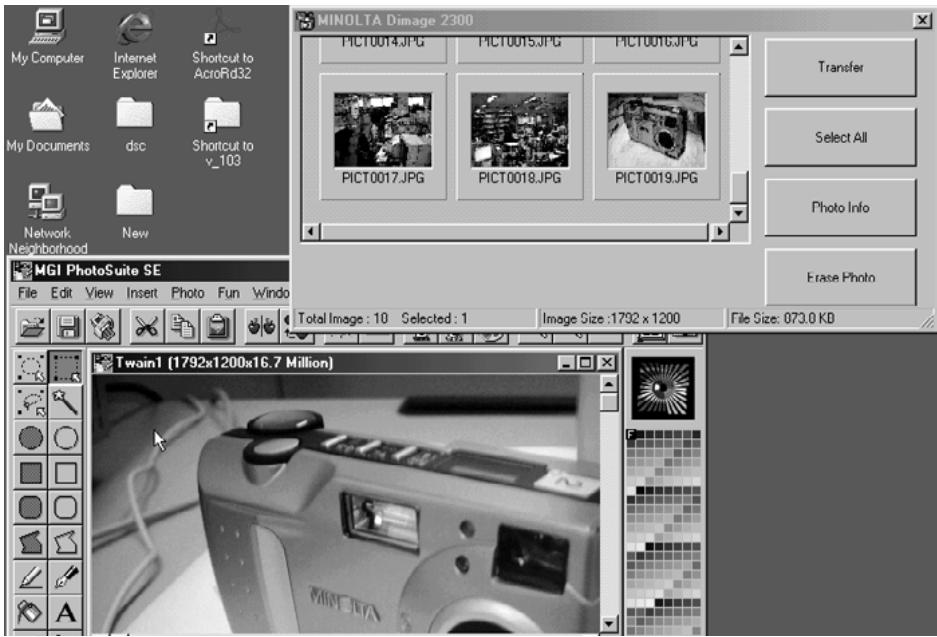Choose the filled square shape tool
Screen dimensions: 937x637
30,473
